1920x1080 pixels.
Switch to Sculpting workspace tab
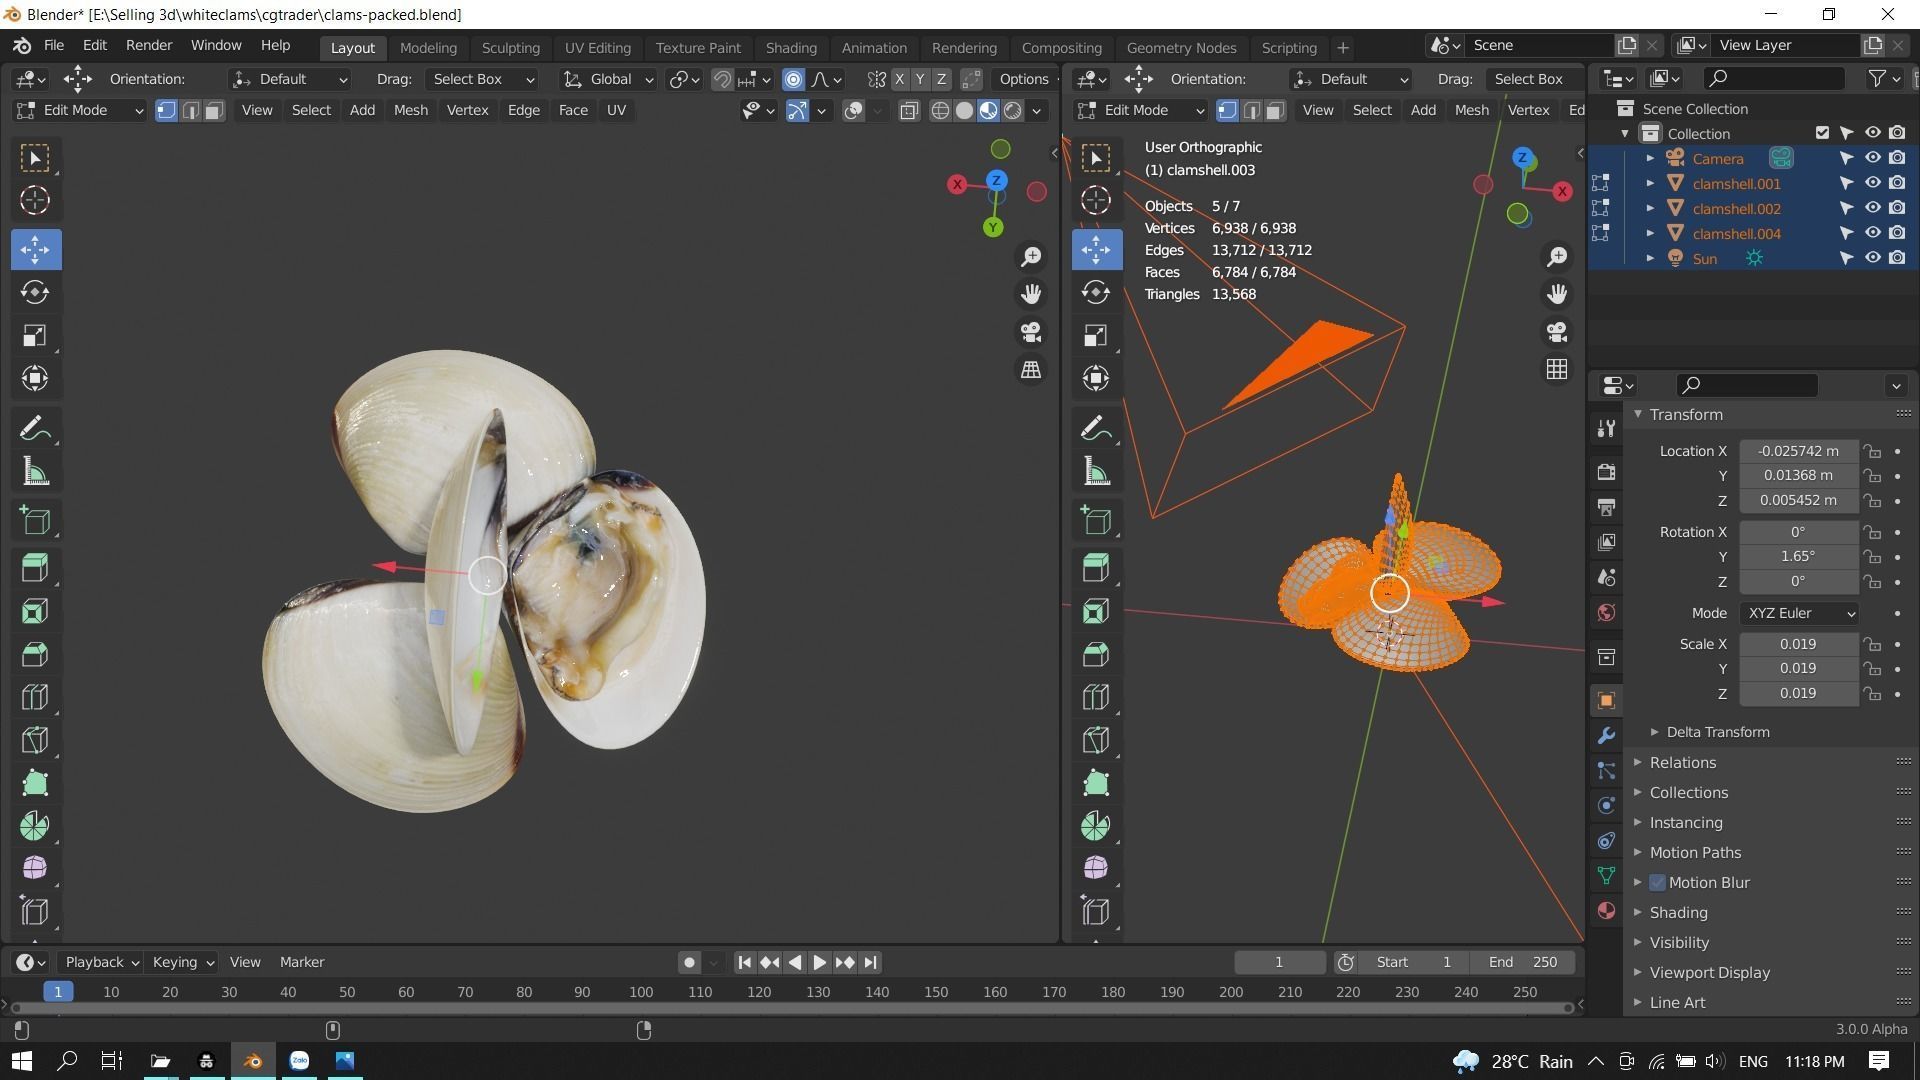click(x=510, y=47)
